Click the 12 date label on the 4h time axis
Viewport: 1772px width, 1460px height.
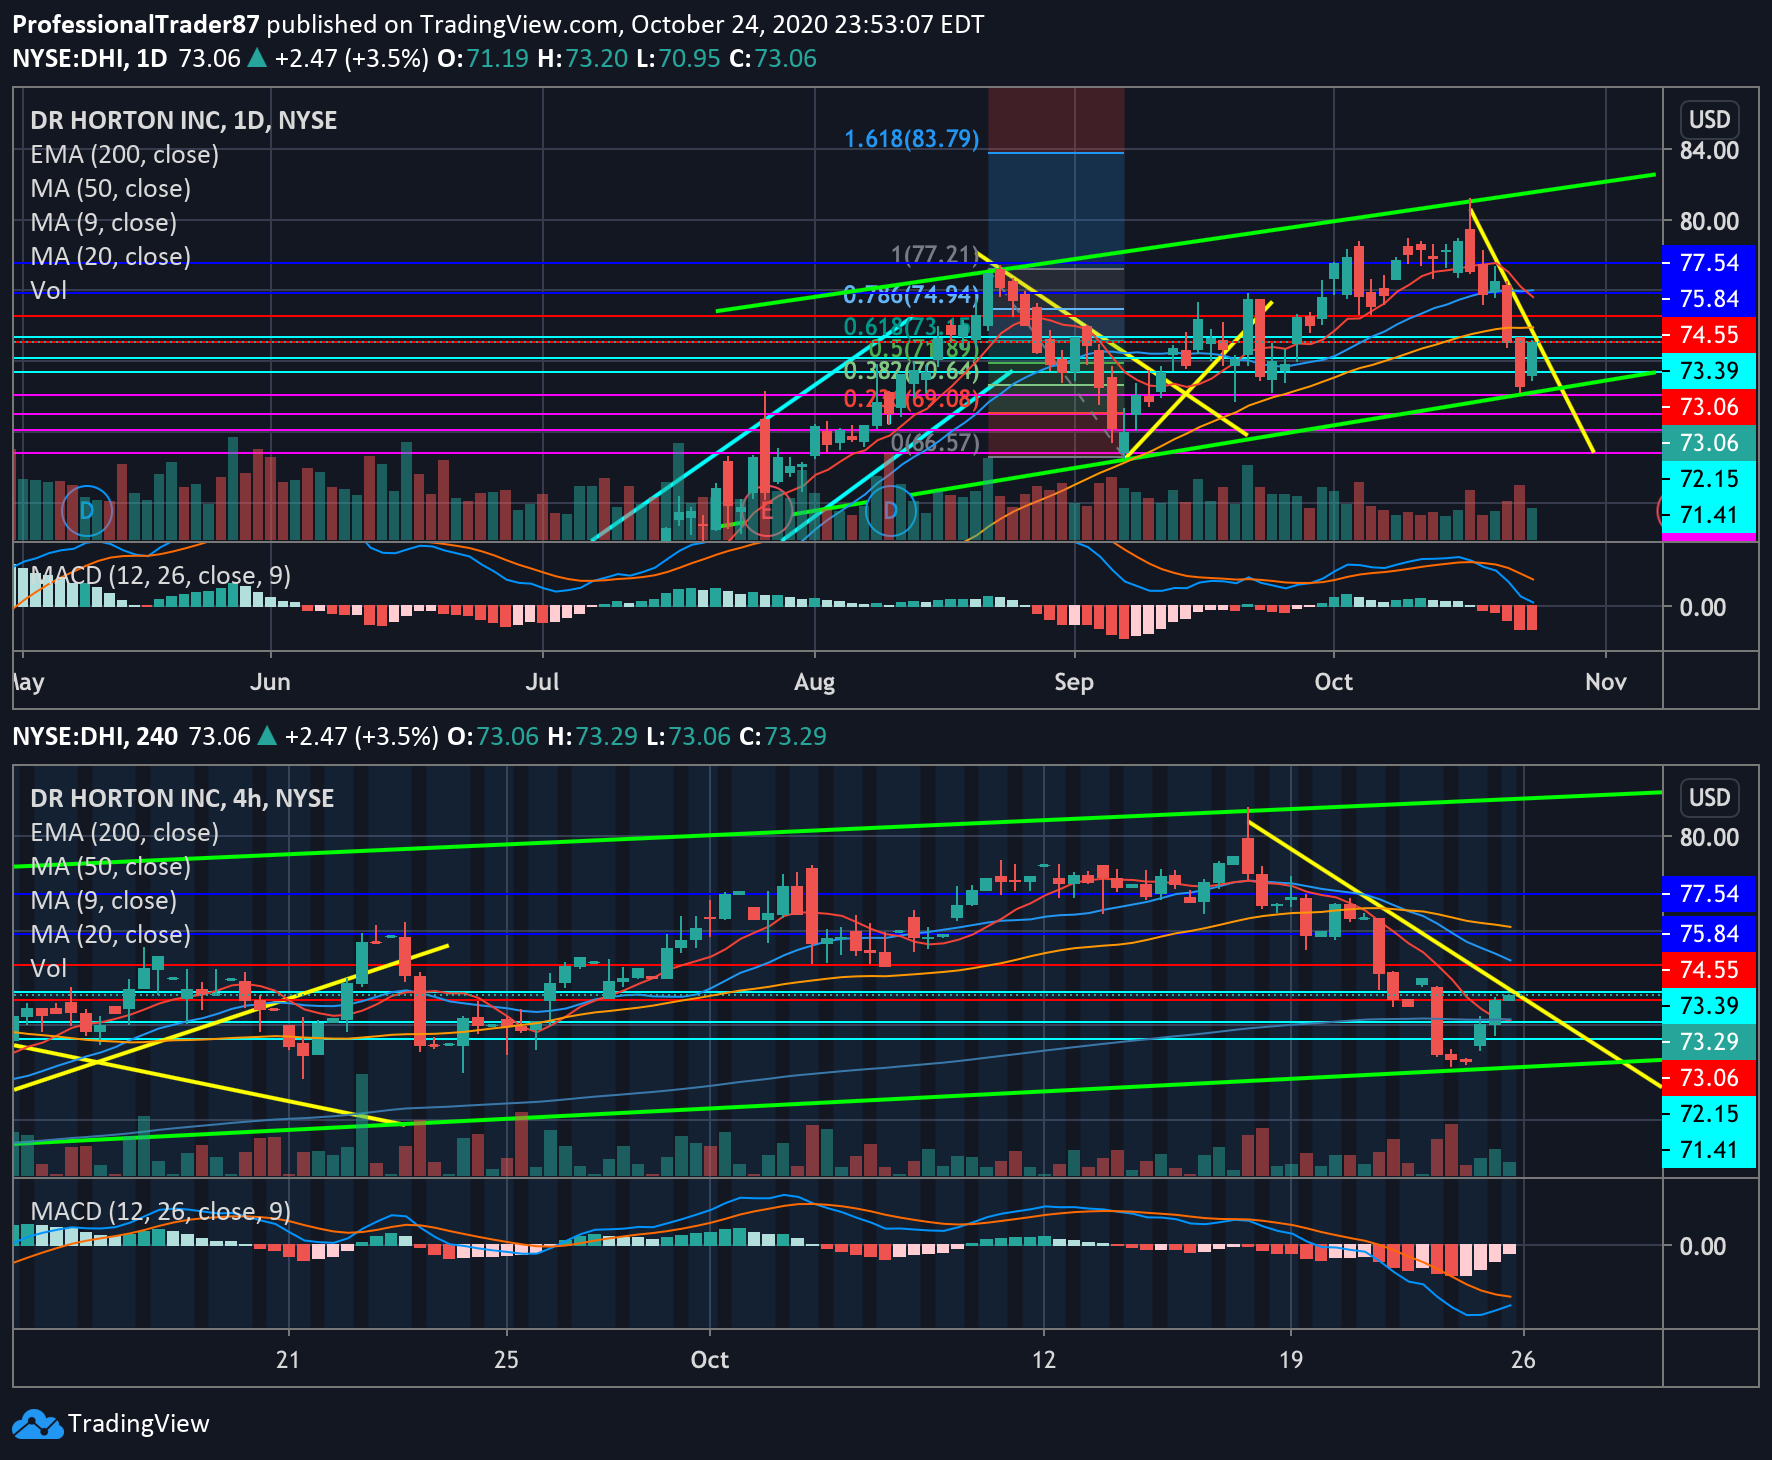click(1044, 1360)
